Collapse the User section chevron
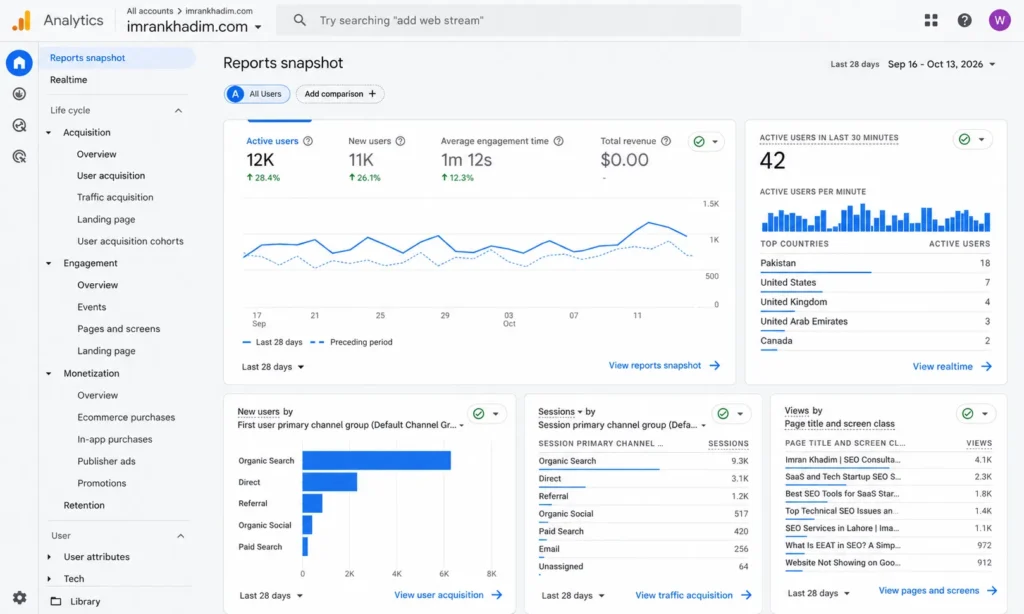The width and height of the screenshot is (1024, 614). (181, 536)
